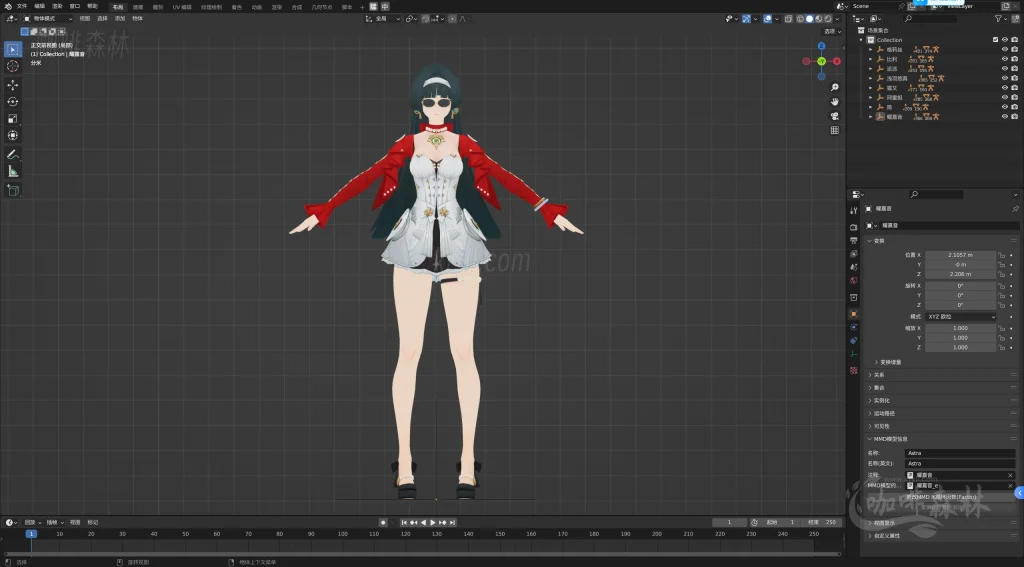Image resolution: width=1024 pixels, height=567 pixels.
Task: Open the outliner filter funnel
Action: (x=998, y=18)
